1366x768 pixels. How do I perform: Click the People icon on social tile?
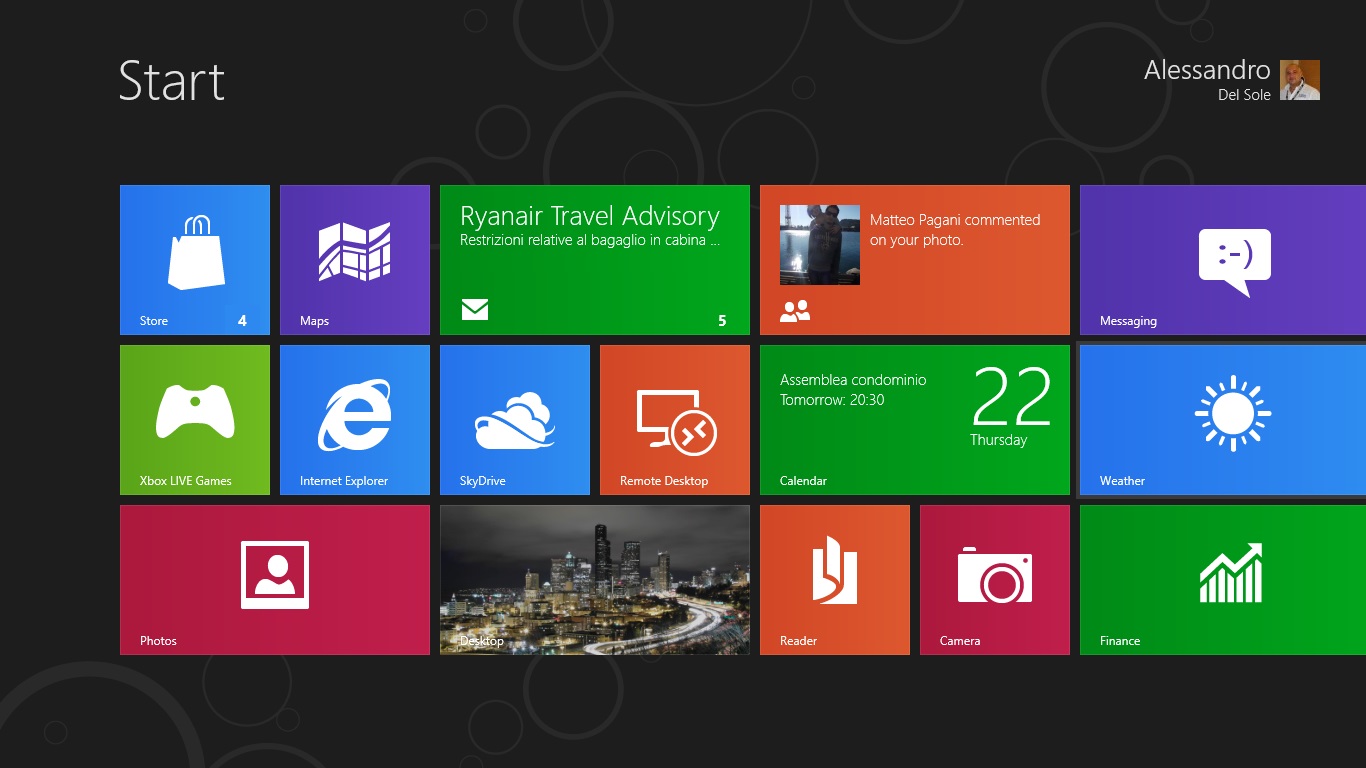coord(795,311)
